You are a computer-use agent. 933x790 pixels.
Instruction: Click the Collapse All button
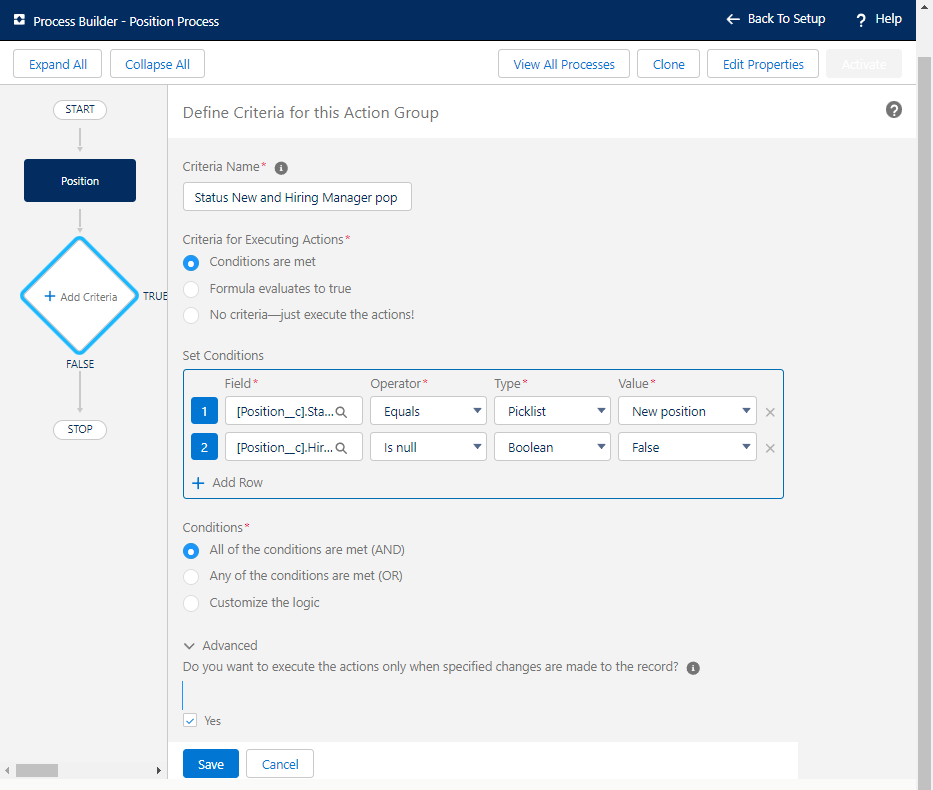click(x=157, y=64)
